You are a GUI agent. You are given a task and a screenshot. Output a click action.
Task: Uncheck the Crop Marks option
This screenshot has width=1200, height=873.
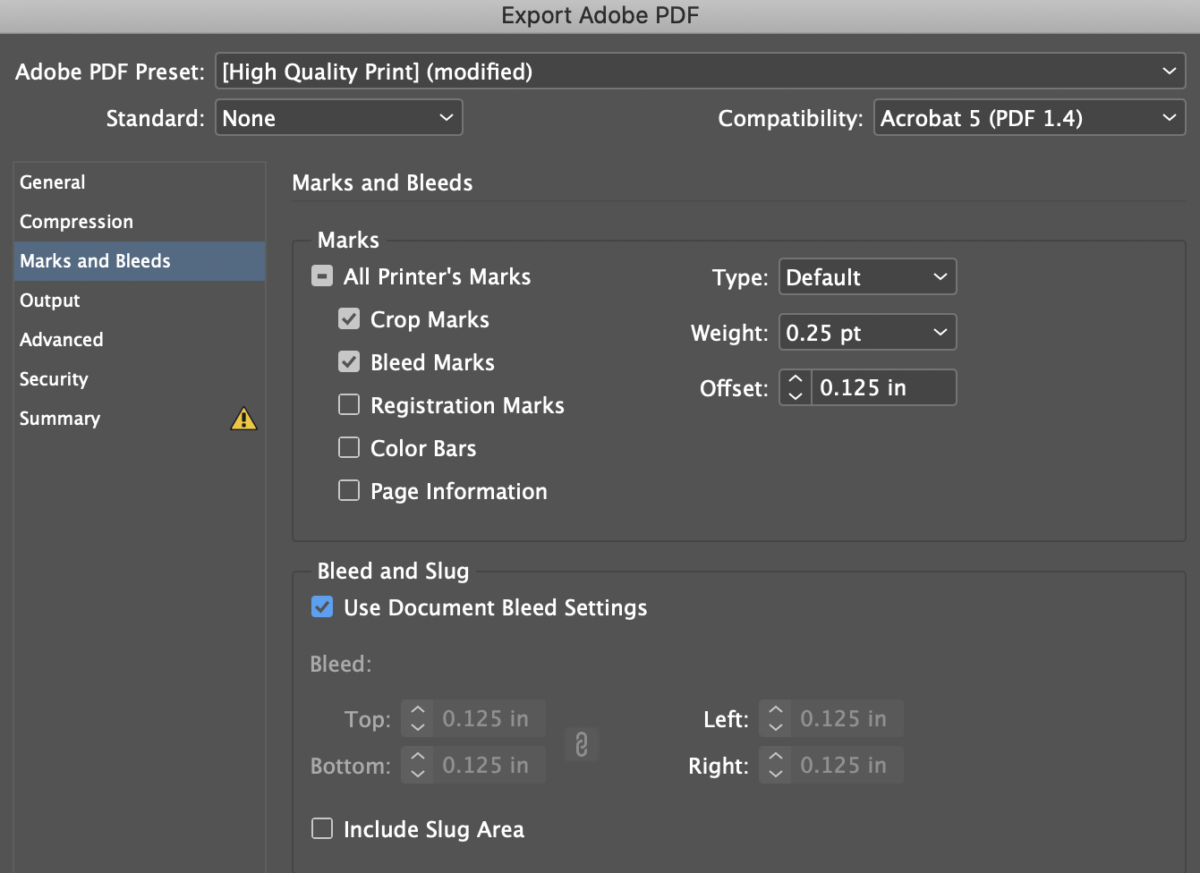(349, 318)
